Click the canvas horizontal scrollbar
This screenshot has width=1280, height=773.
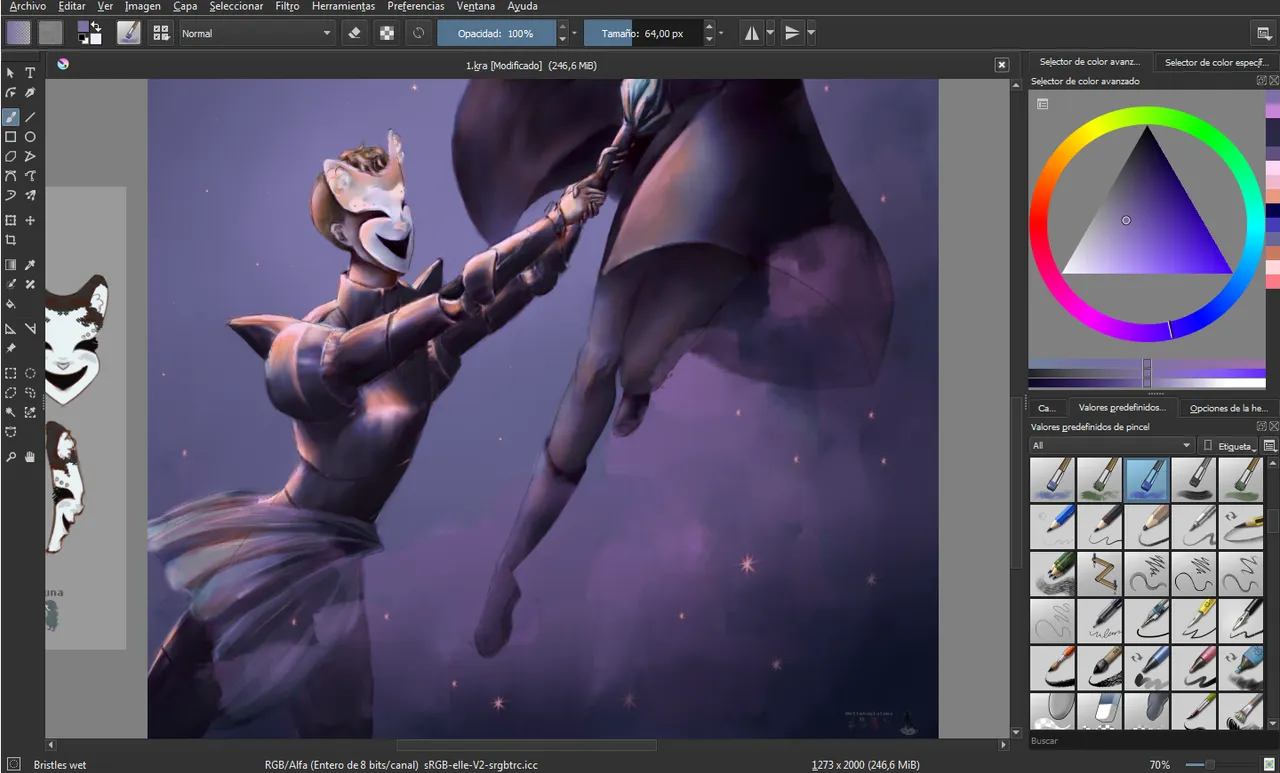pos(526,745)
